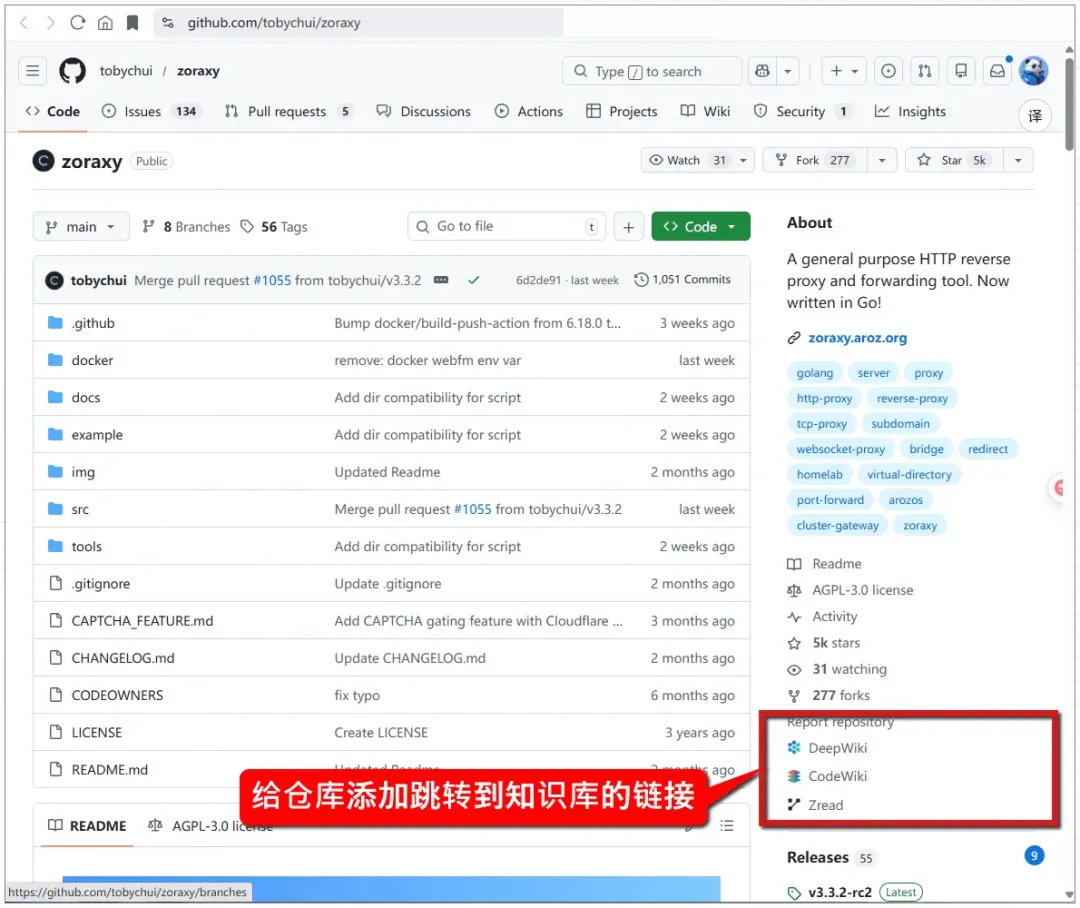This screenshot has width=1080, height=908.
Task: Visit zoraxy.aroz.org website link
Action: click(858, 338)
